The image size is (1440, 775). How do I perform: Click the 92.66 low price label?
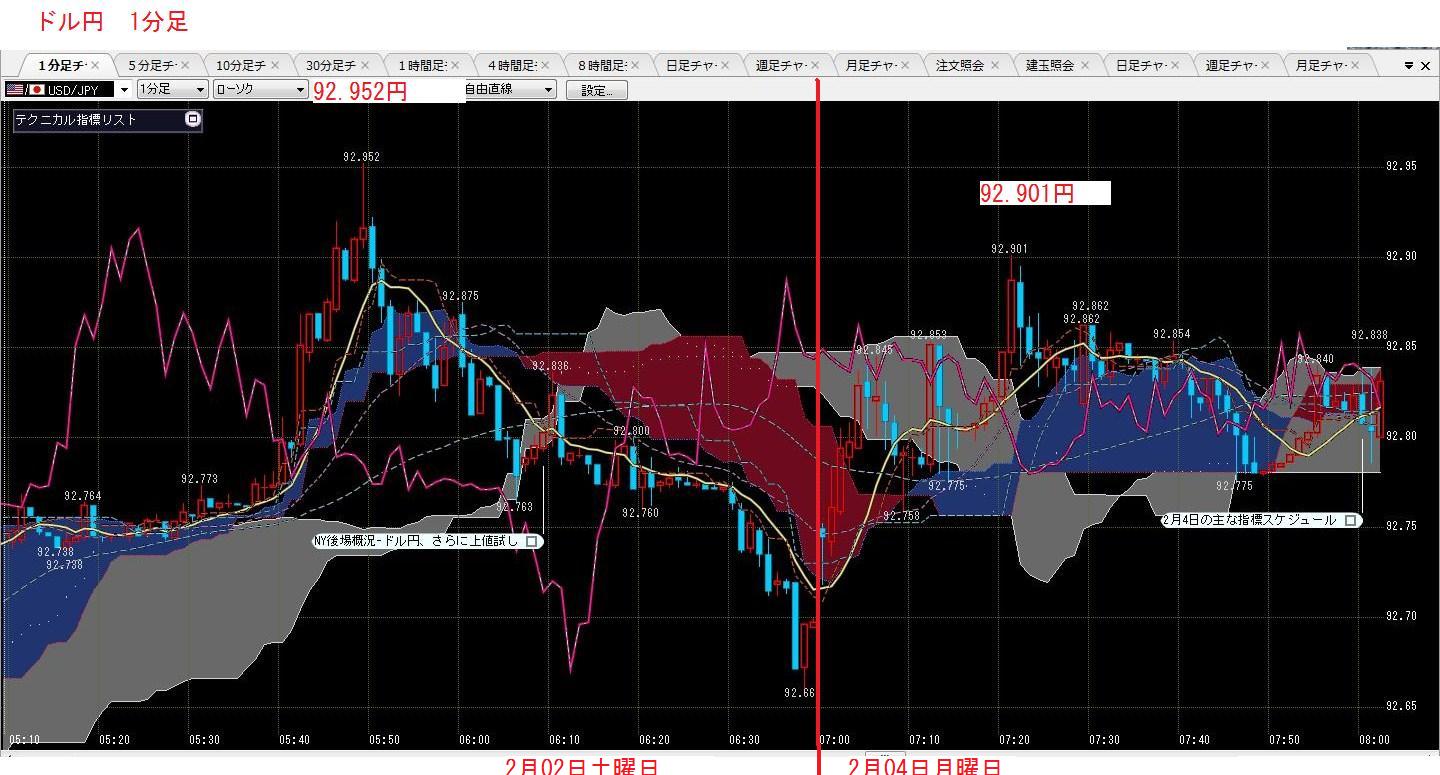pyautogui.click(x=800, y=693)
